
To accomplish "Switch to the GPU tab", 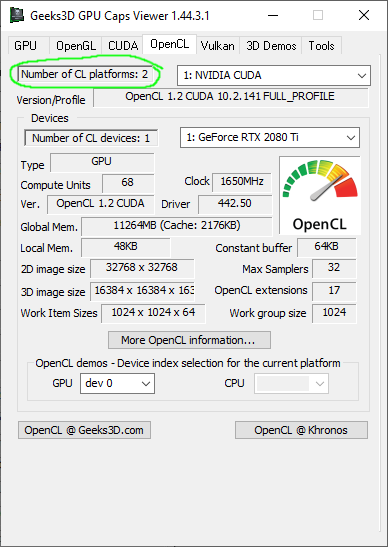I will click(28, 45).
